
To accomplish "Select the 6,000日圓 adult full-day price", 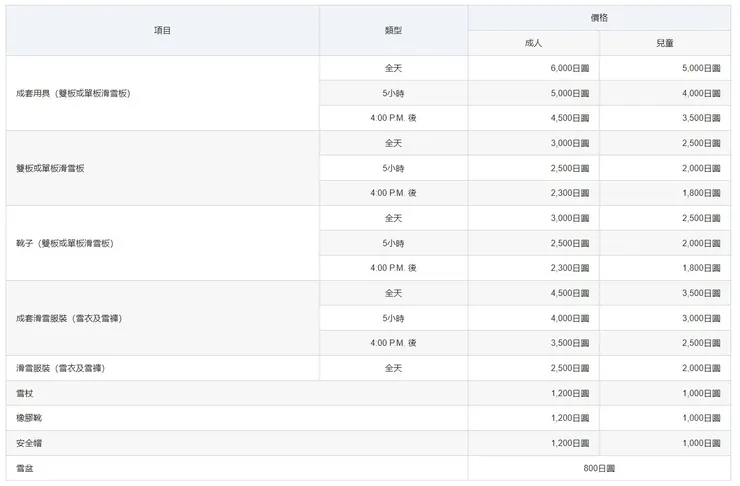I will (x=569, y=68).
